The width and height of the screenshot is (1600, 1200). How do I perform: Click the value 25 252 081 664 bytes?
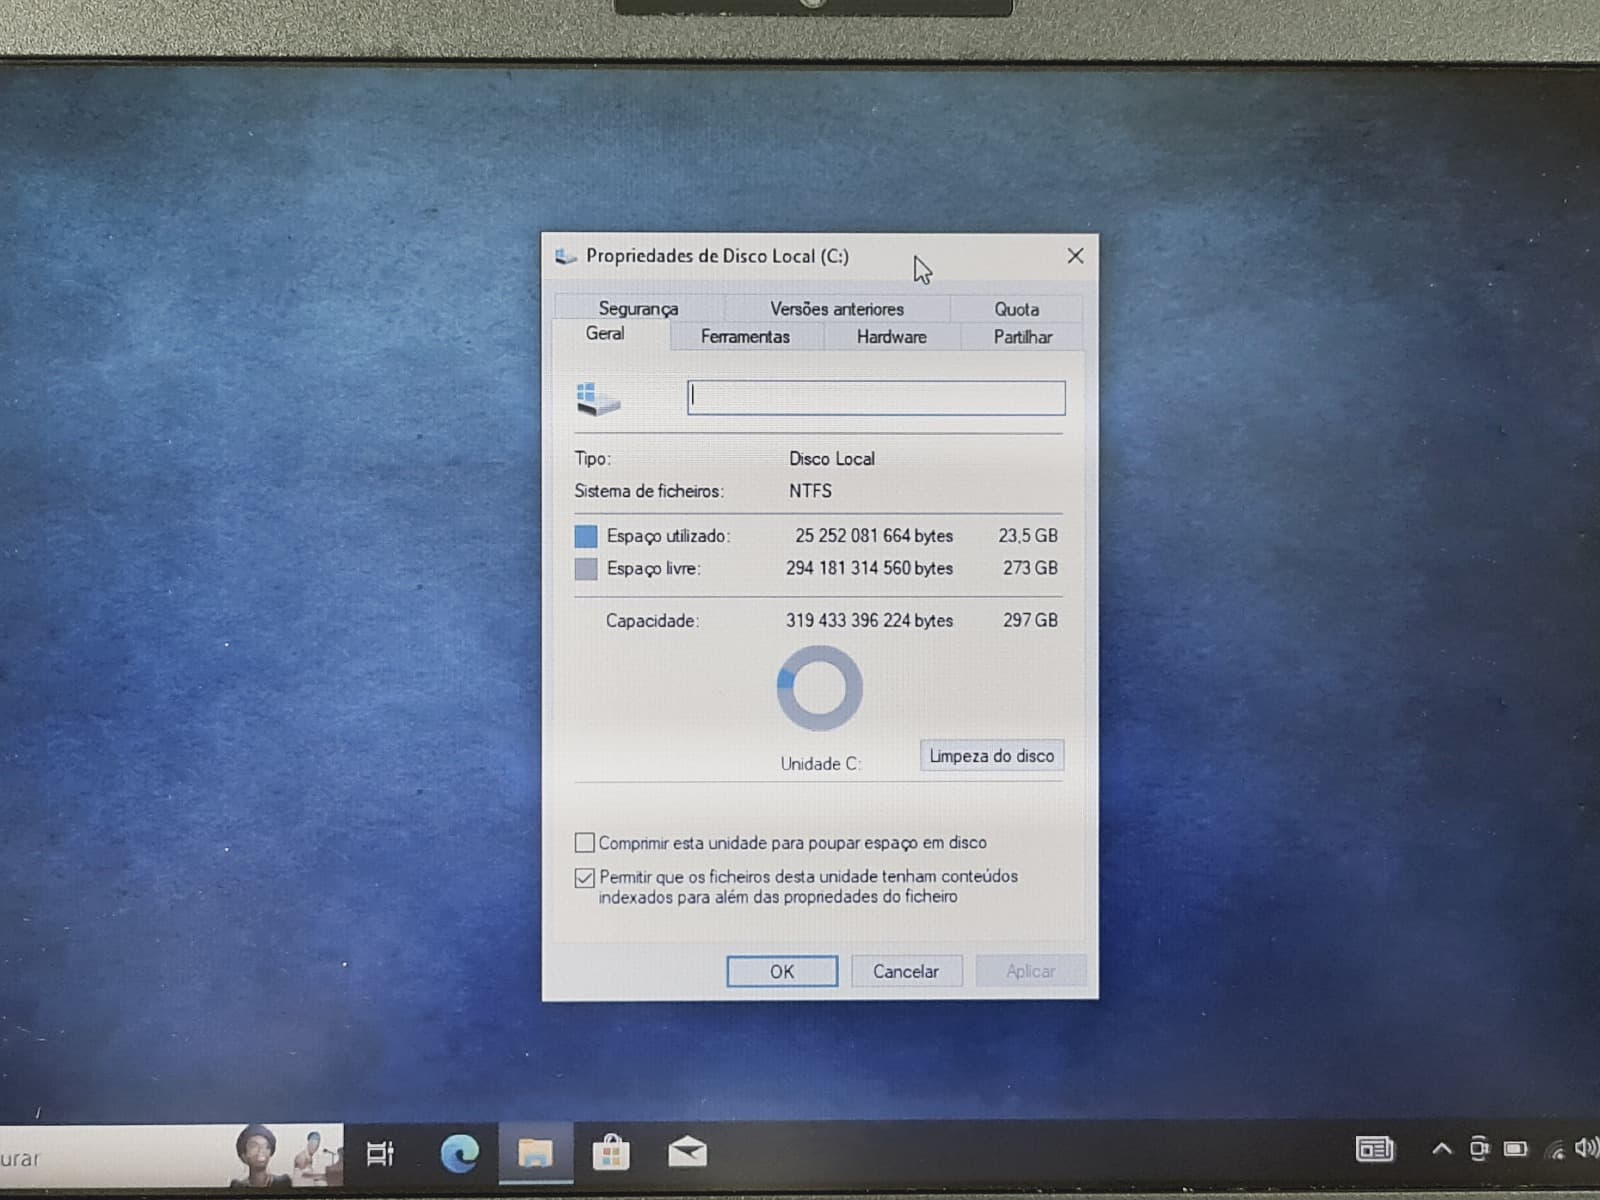click(x=874, y=536)
